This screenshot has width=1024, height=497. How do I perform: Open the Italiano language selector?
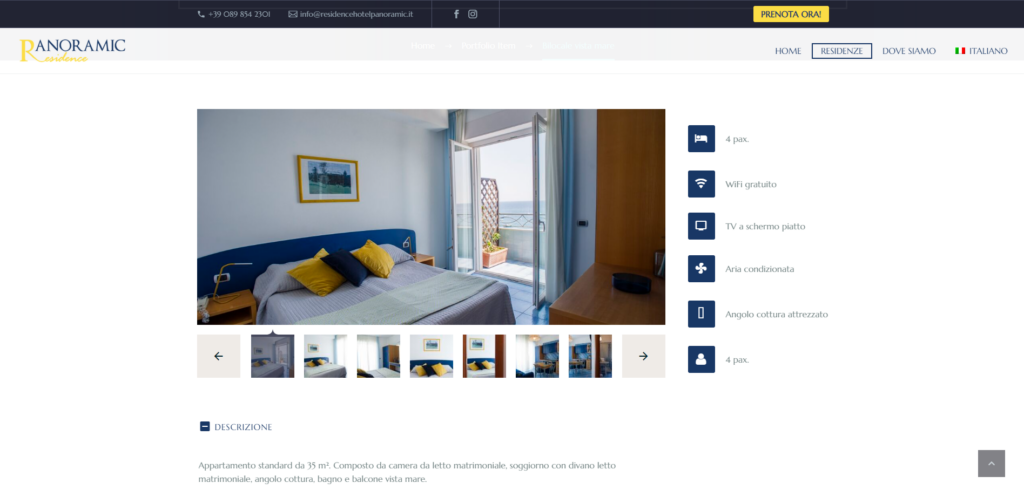click(981, 51)
